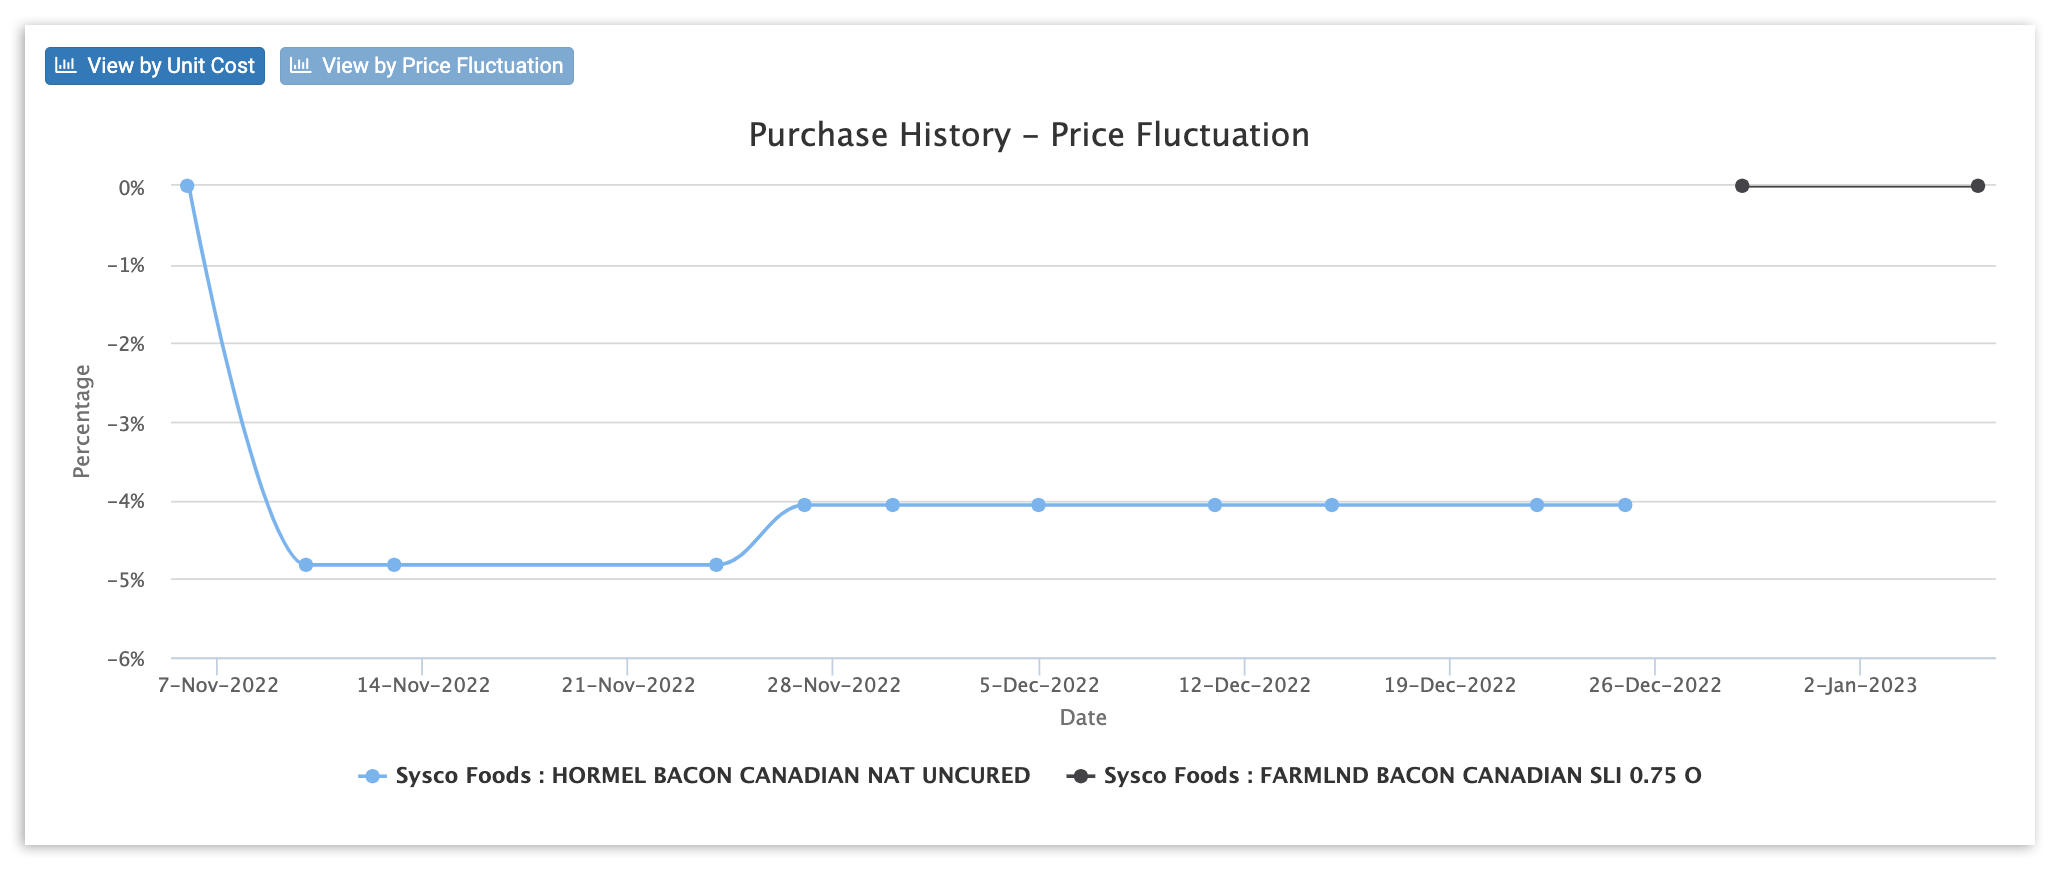Click the 28-Nov-2022 date axis label
Viewport: 2060px width, 870px height.
coord(834,685)
